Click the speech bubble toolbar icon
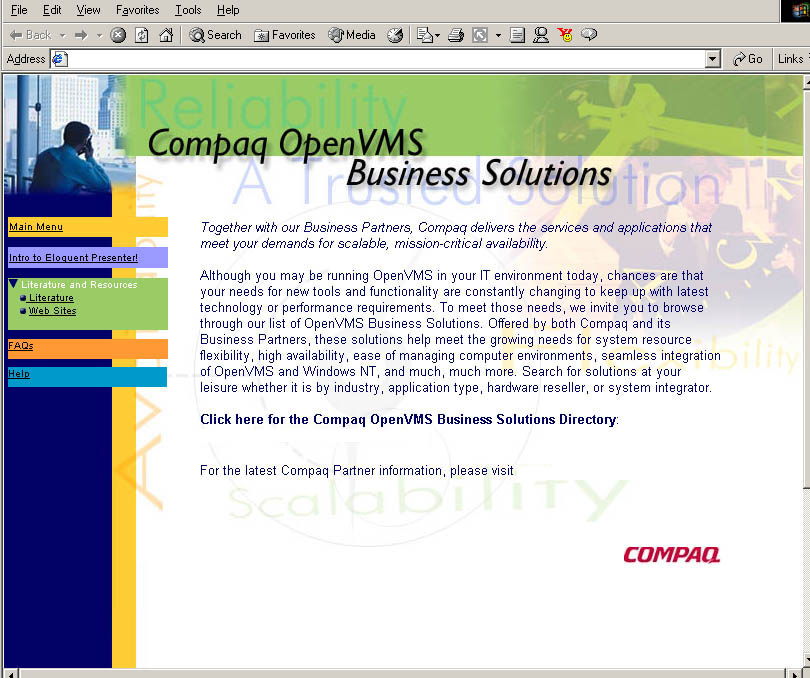 (x=589, y=35)
